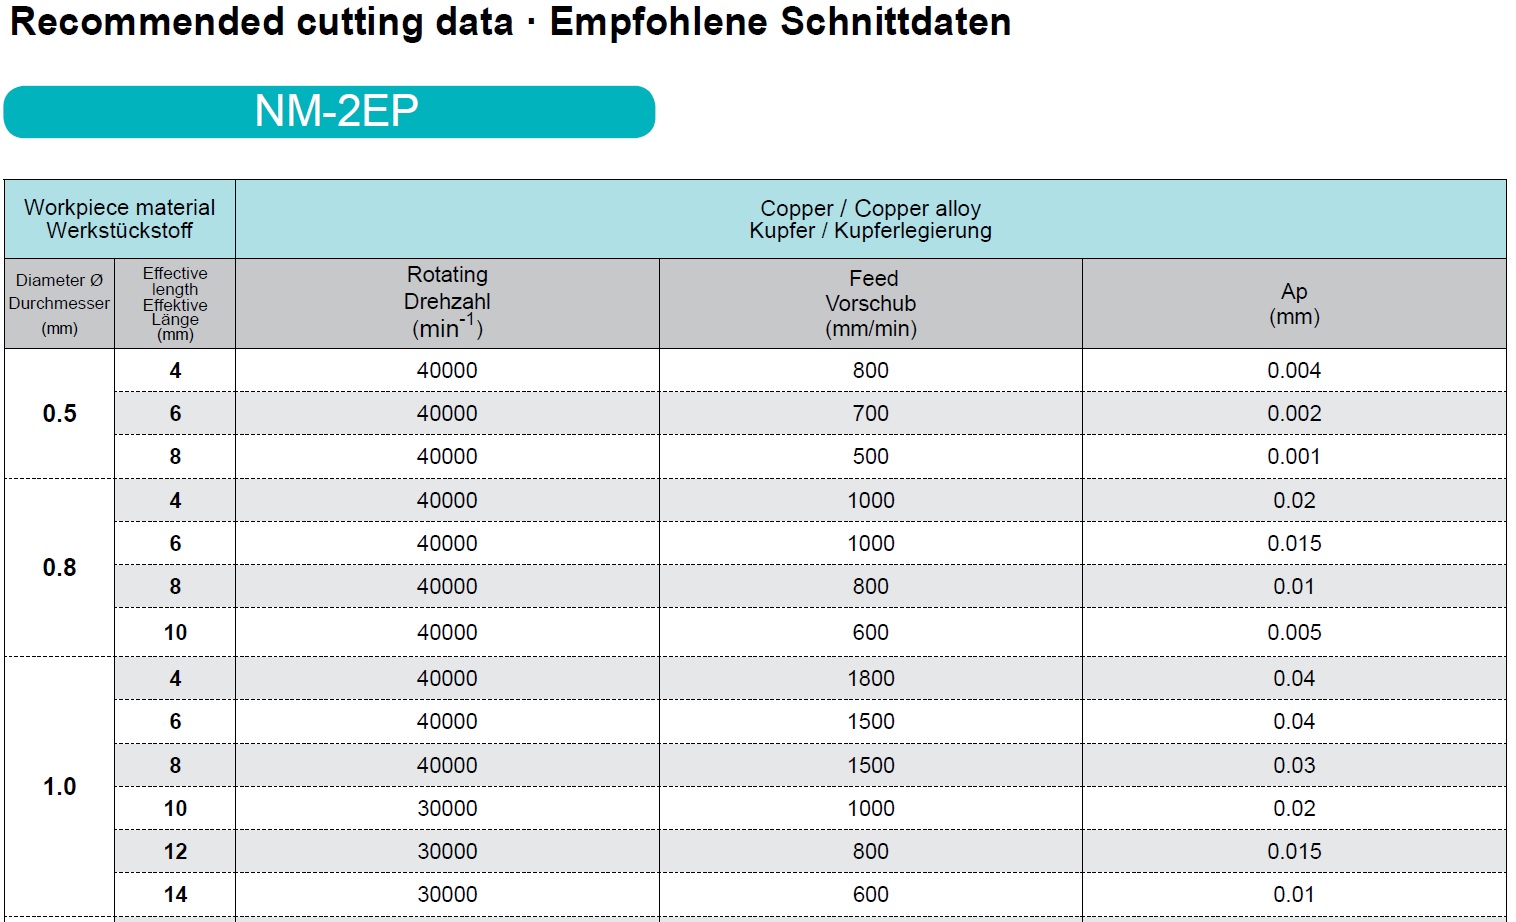Select the feed value 700 cell

click(871, 413)
